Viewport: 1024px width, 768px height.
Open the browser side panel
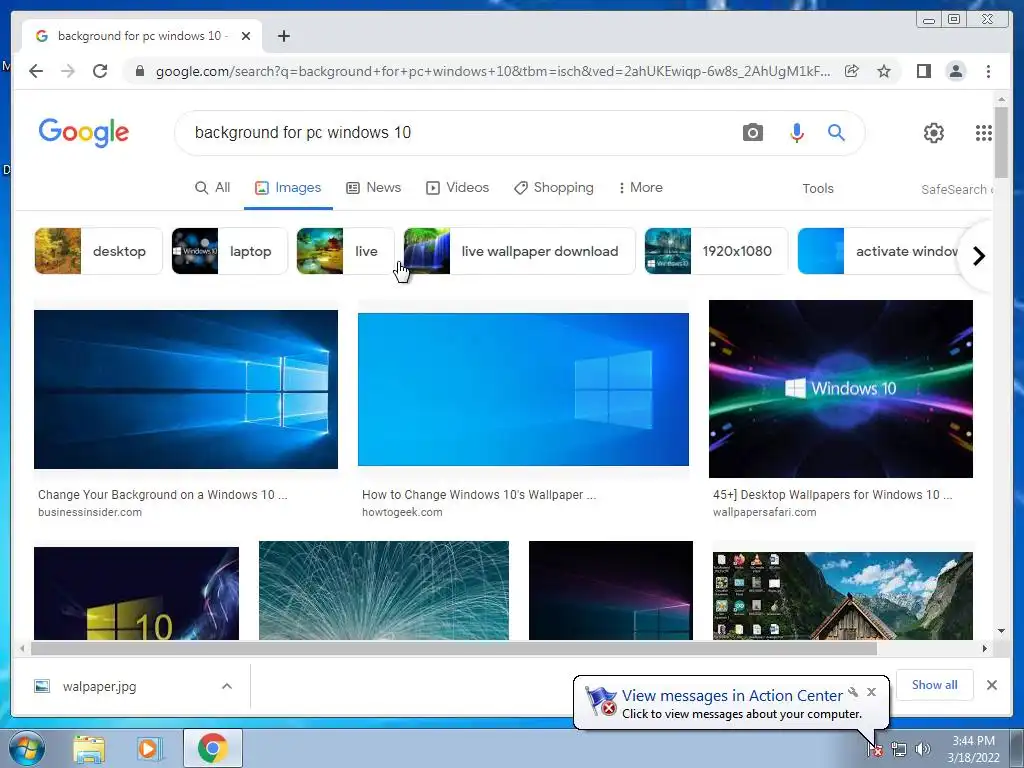pos(923,71)
